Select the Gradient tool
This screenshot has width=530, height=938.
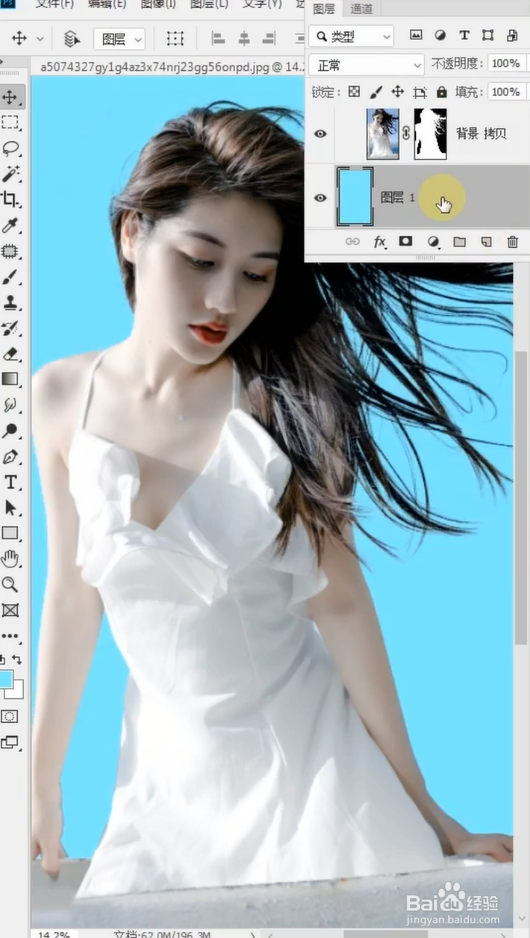click(10, 379)
